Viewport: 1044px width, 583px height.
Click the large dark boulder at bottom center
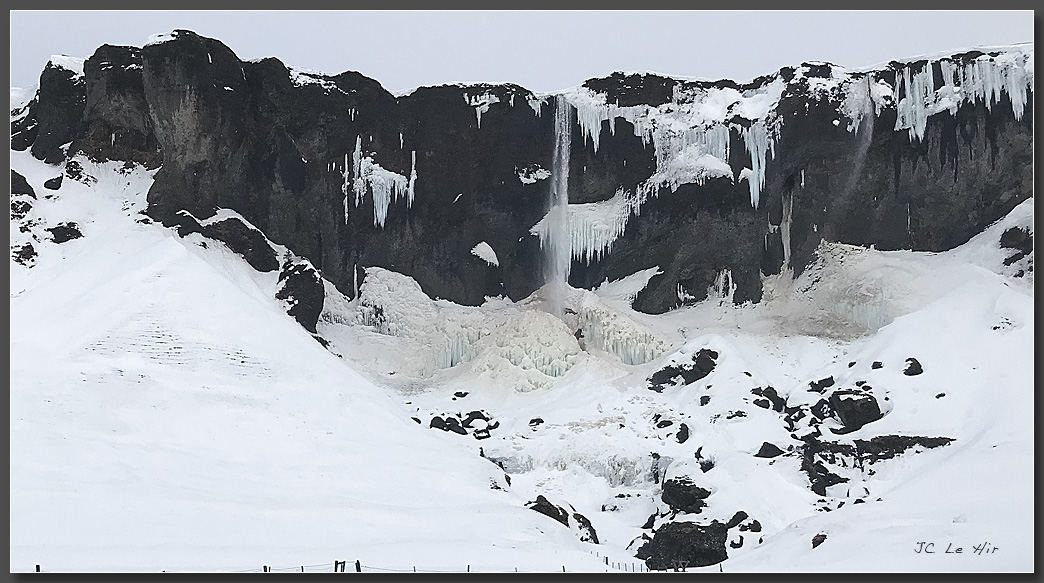686,545
